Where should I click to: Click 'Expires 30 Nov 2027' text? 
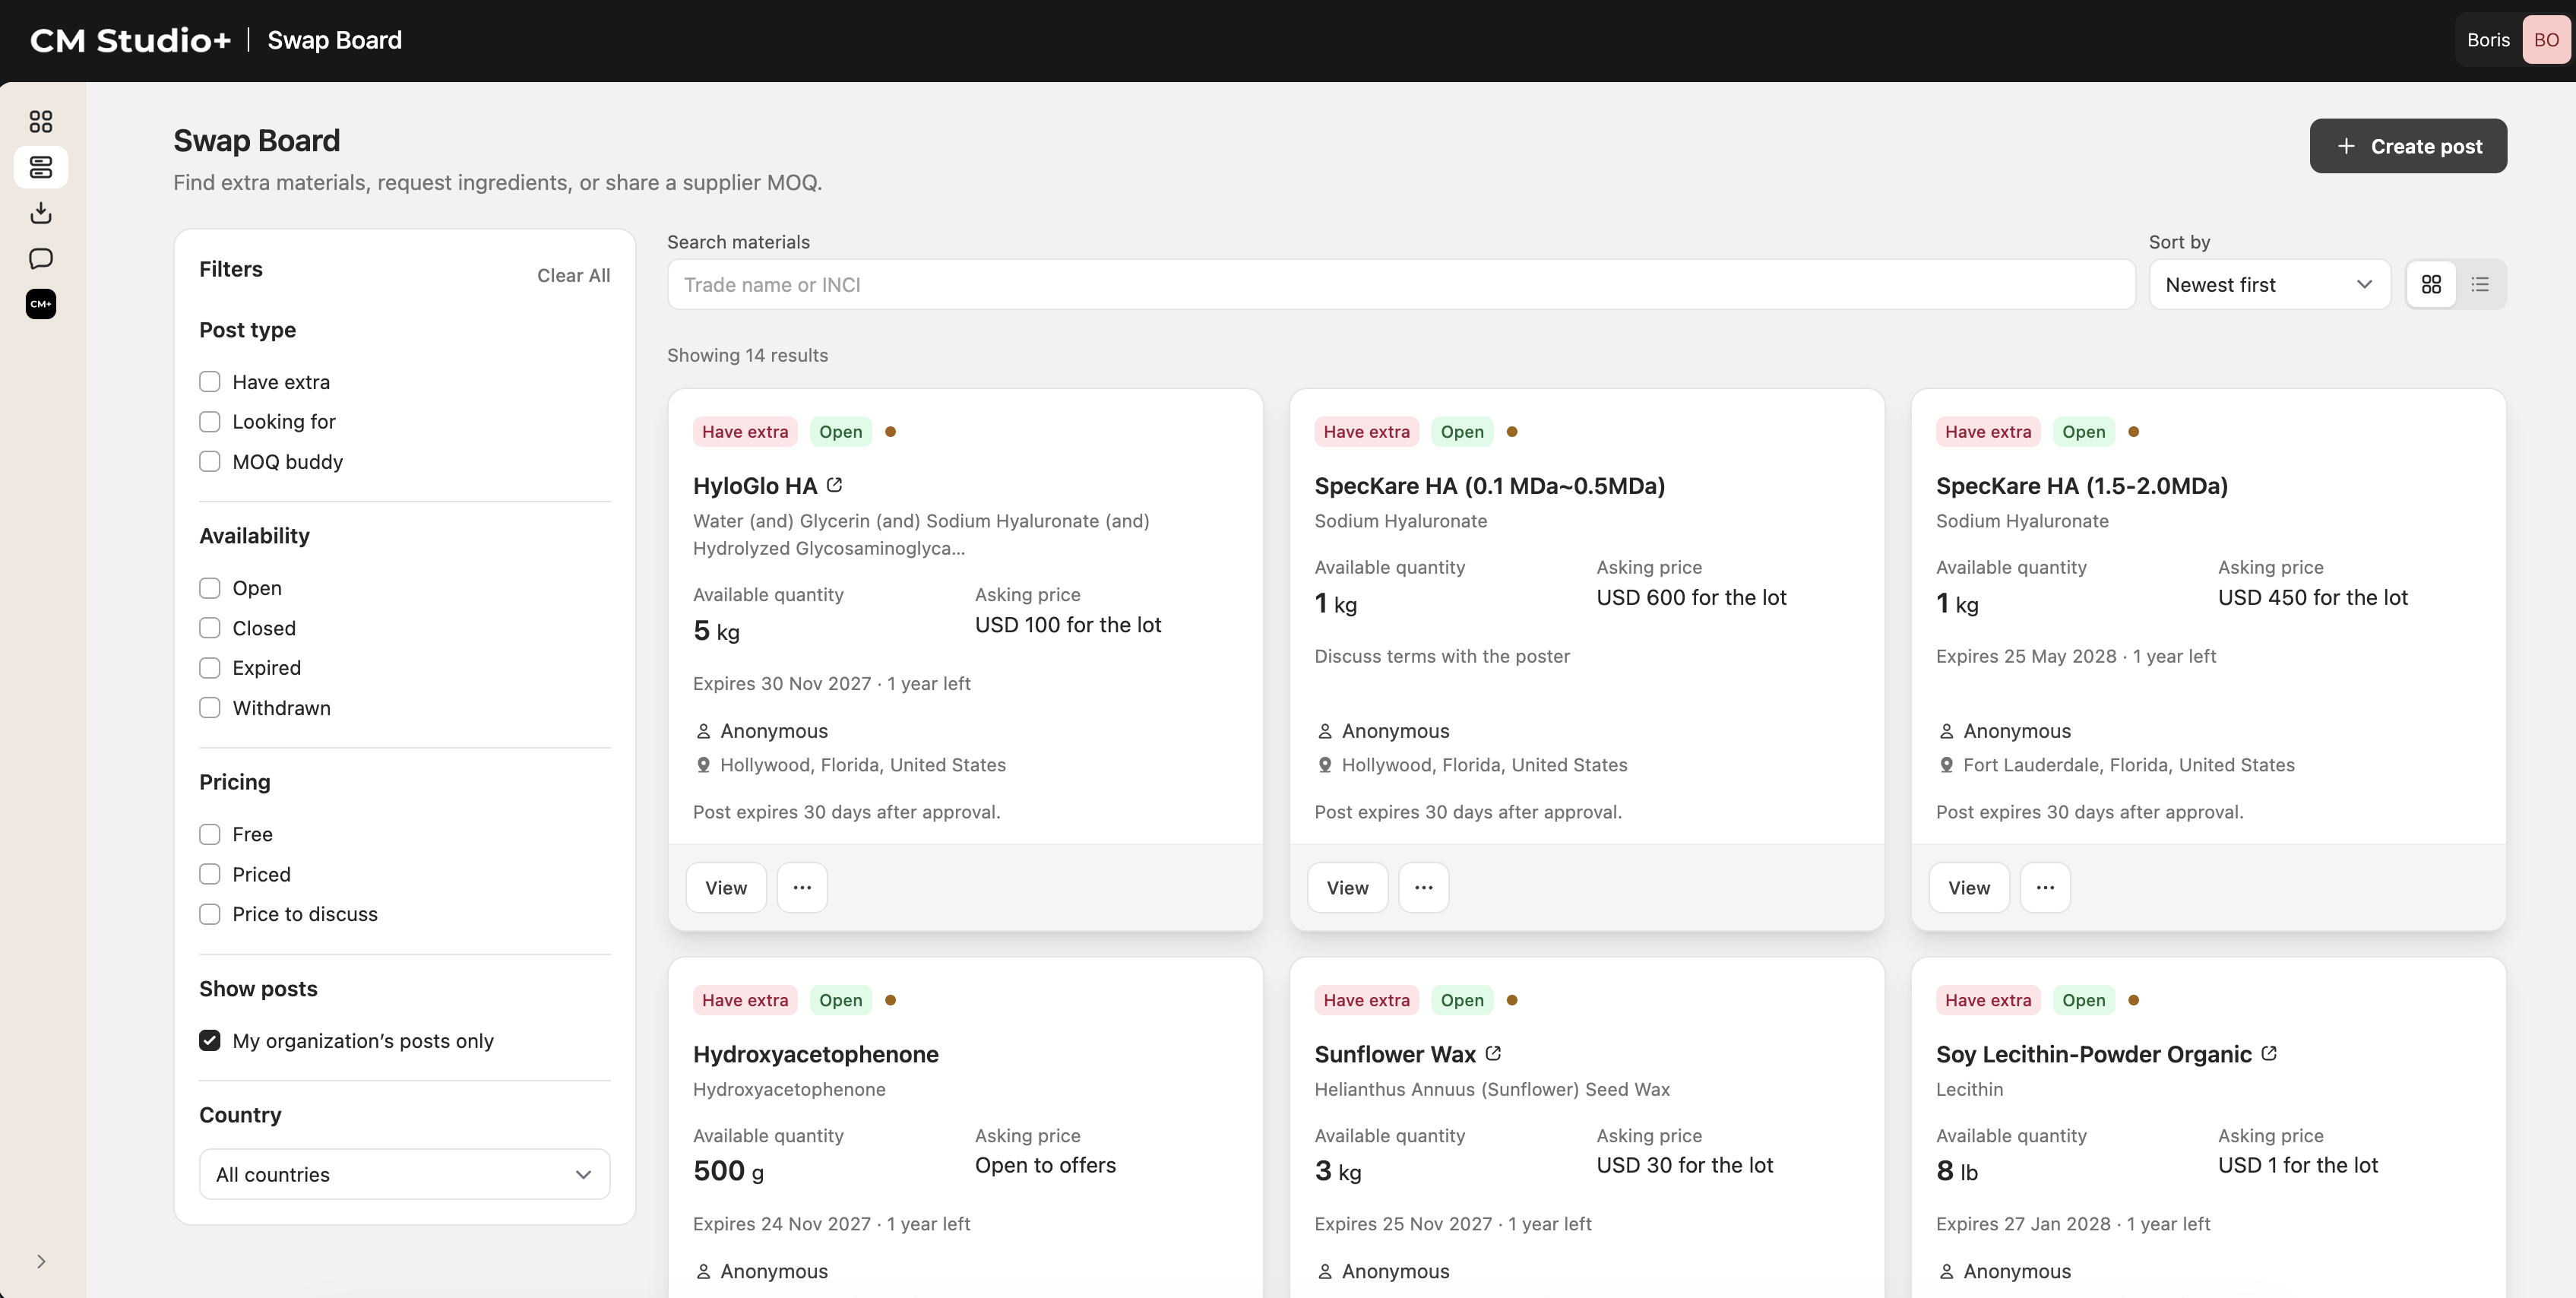pyautogui.click(x=782, y=683)
